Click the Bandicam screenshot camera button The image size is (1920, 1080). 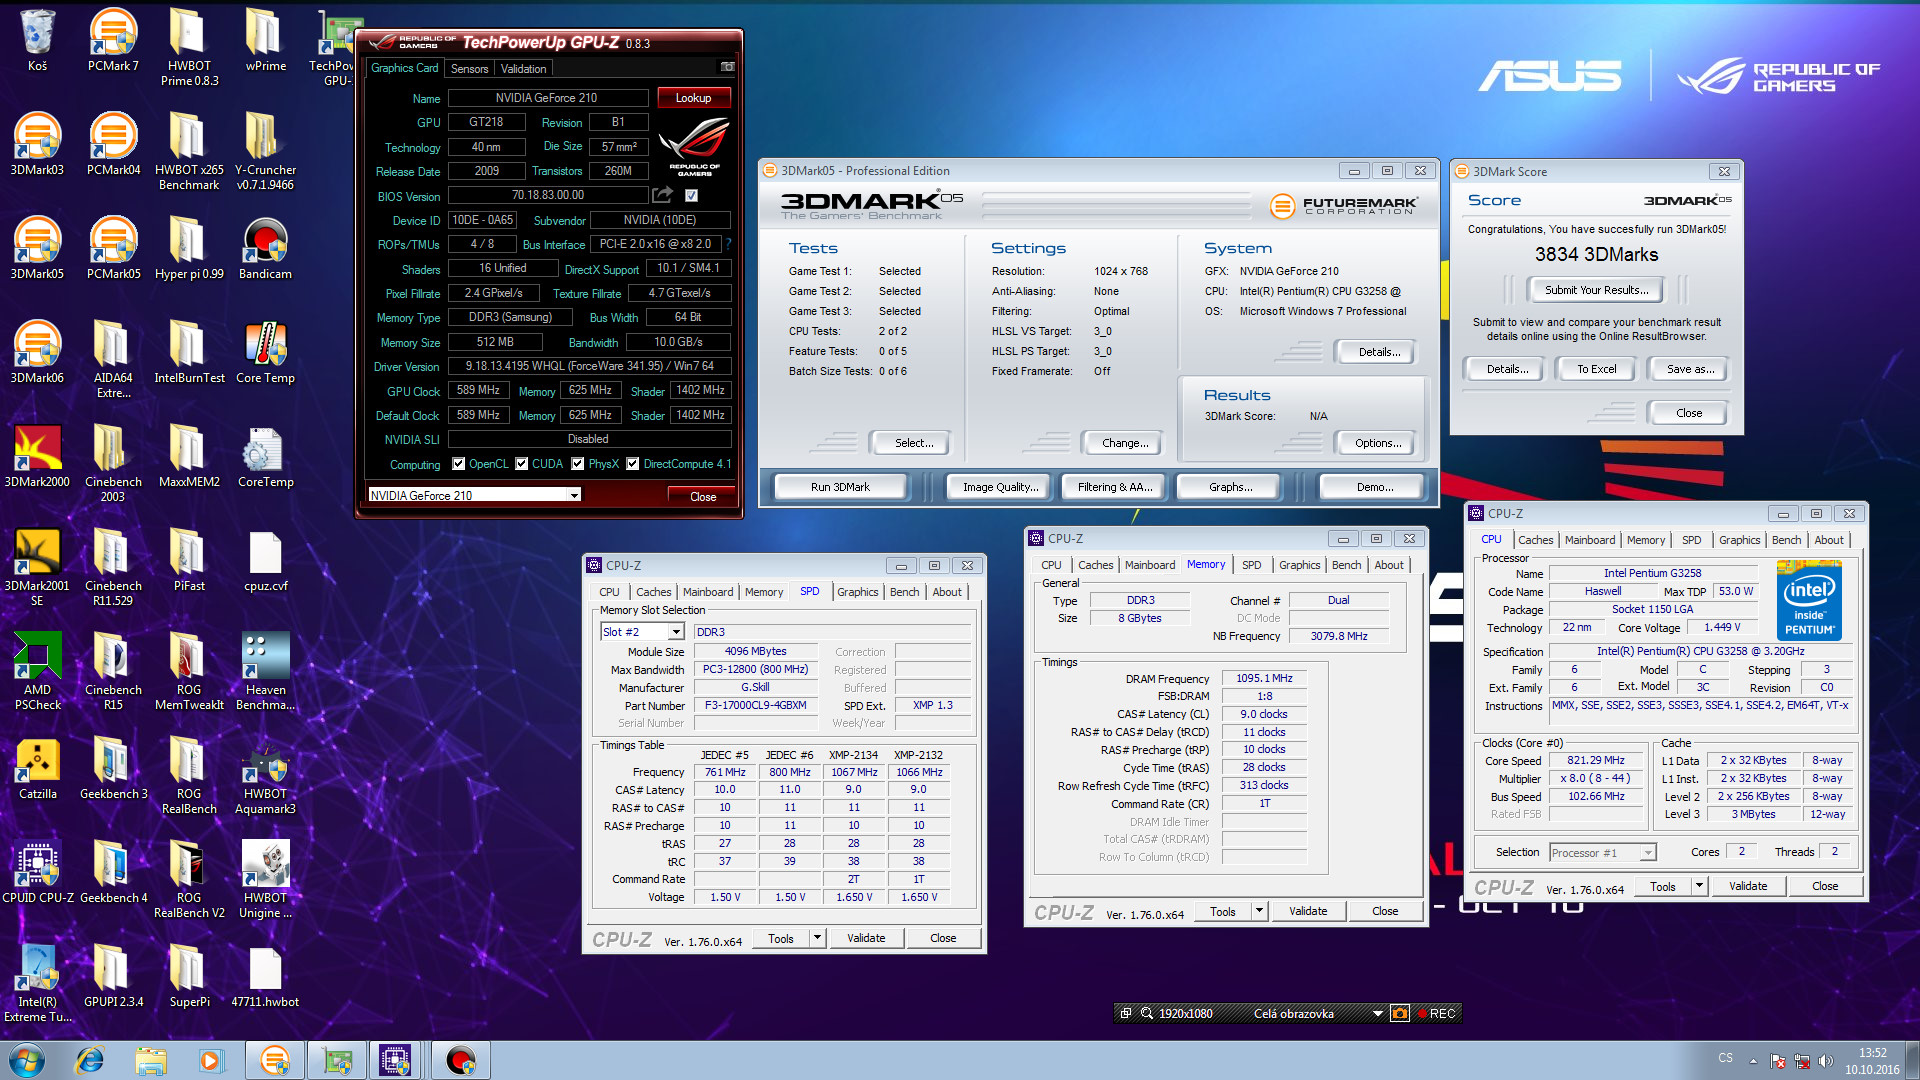[x=1400, y=1013]
